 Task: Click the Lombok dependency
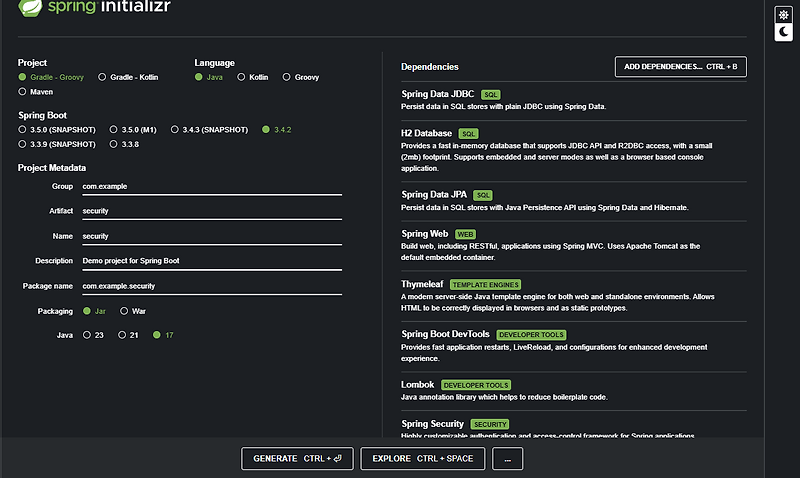point(573,391)
